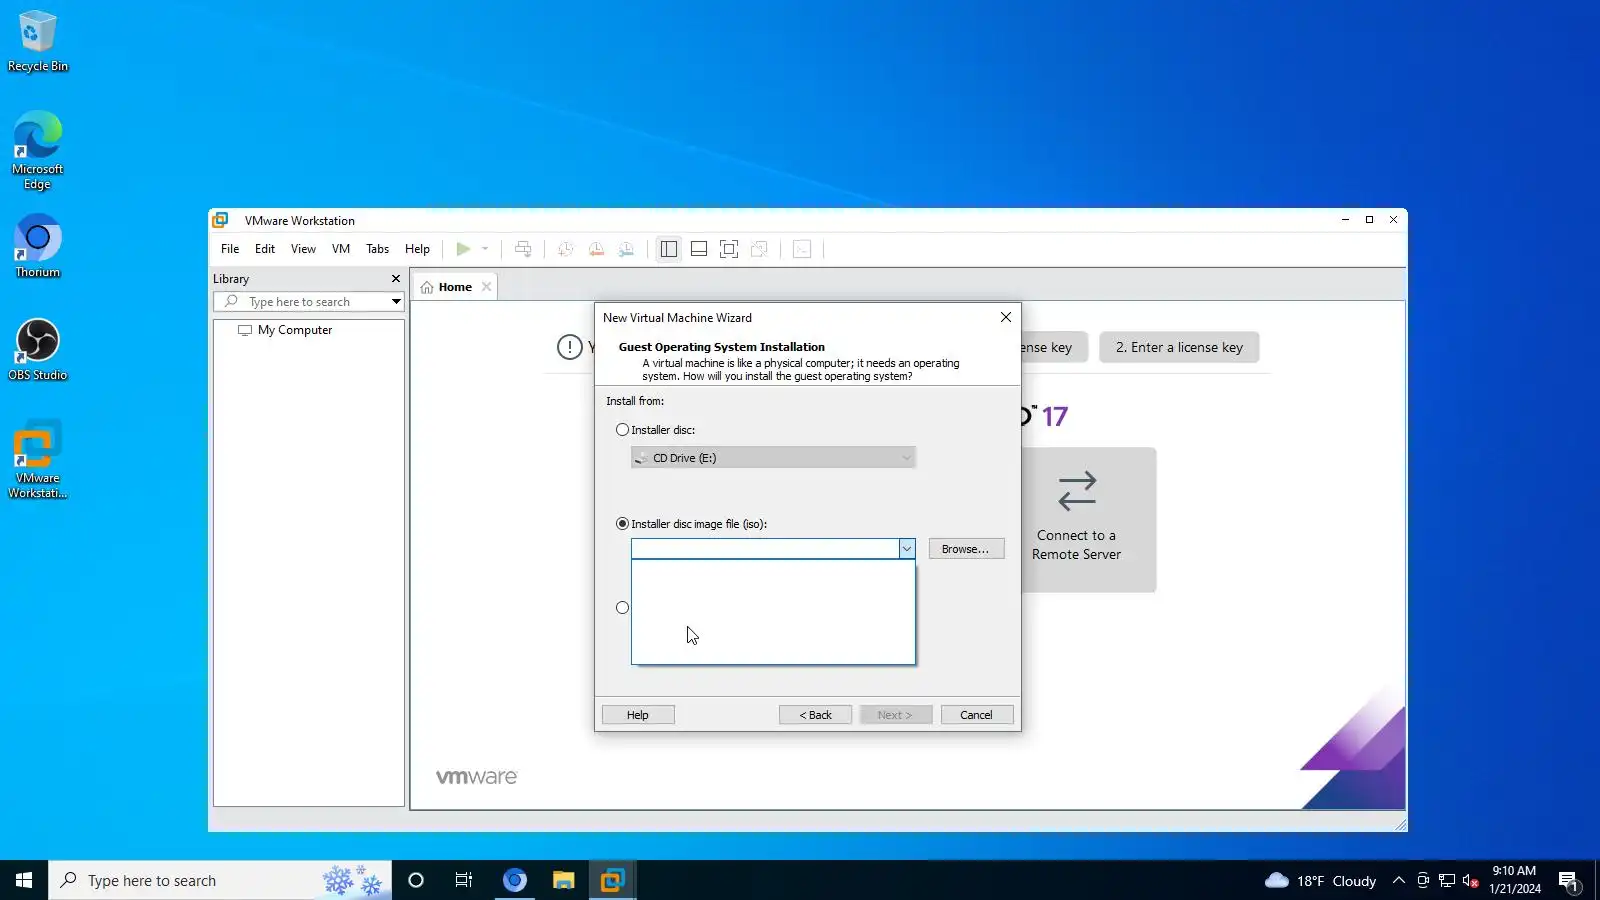Screen dimensions: 1600x900
Task: Click the Full Screen mode toolbar icon
Action: tap(729, 249)
